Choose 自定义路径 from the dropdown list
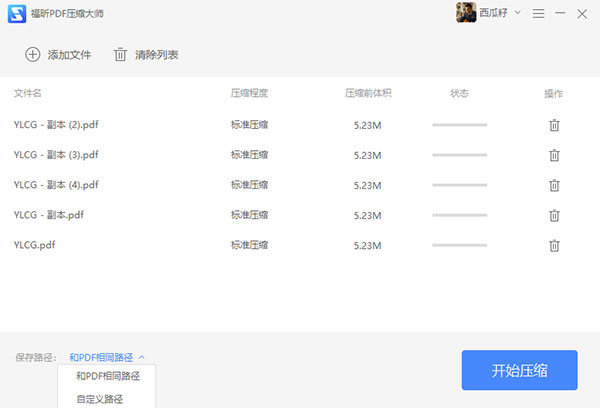600x408 pixels. (x=100, y=399)
